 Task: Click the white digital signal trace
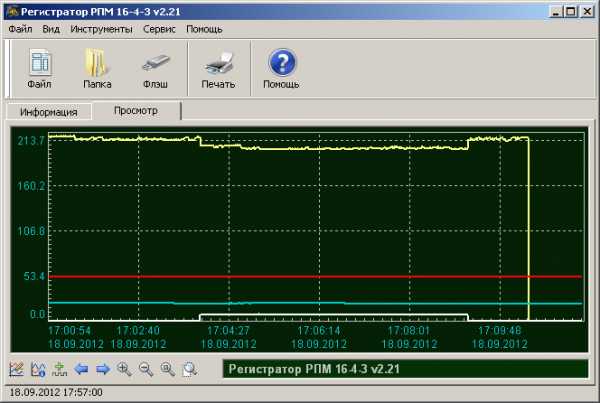click(333, 315)
